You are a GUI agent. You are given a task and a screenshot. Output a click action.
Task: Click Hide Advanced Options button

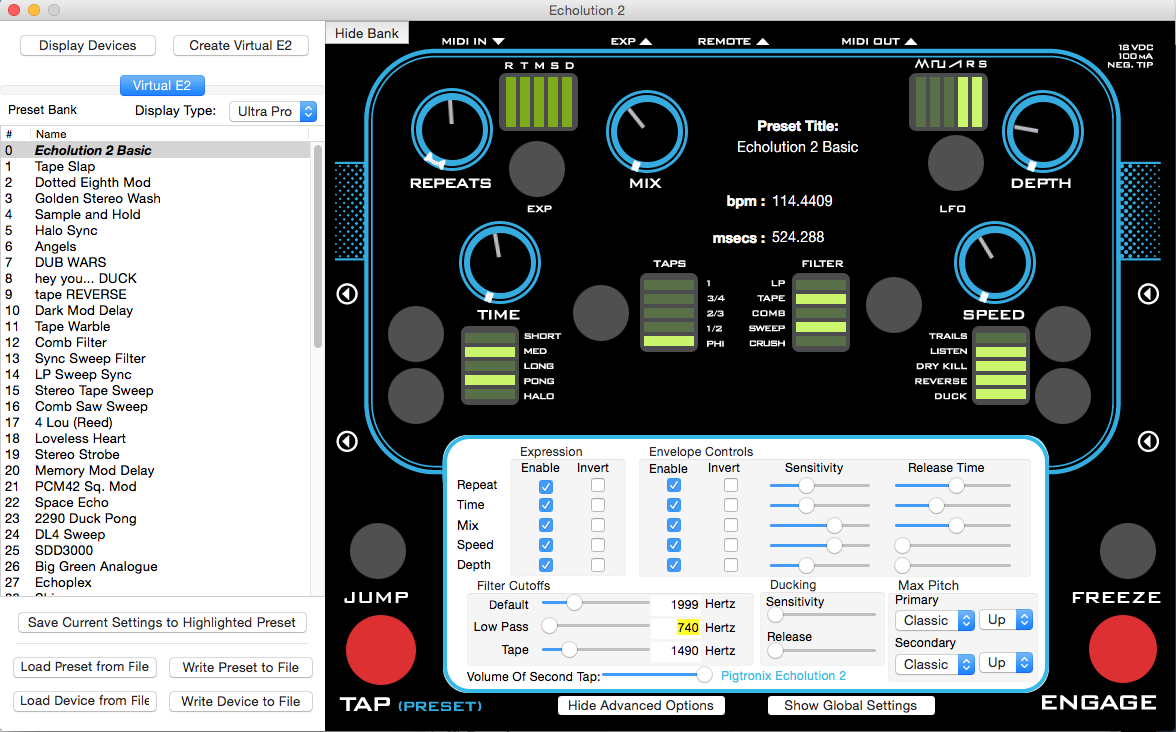(641, 705)
